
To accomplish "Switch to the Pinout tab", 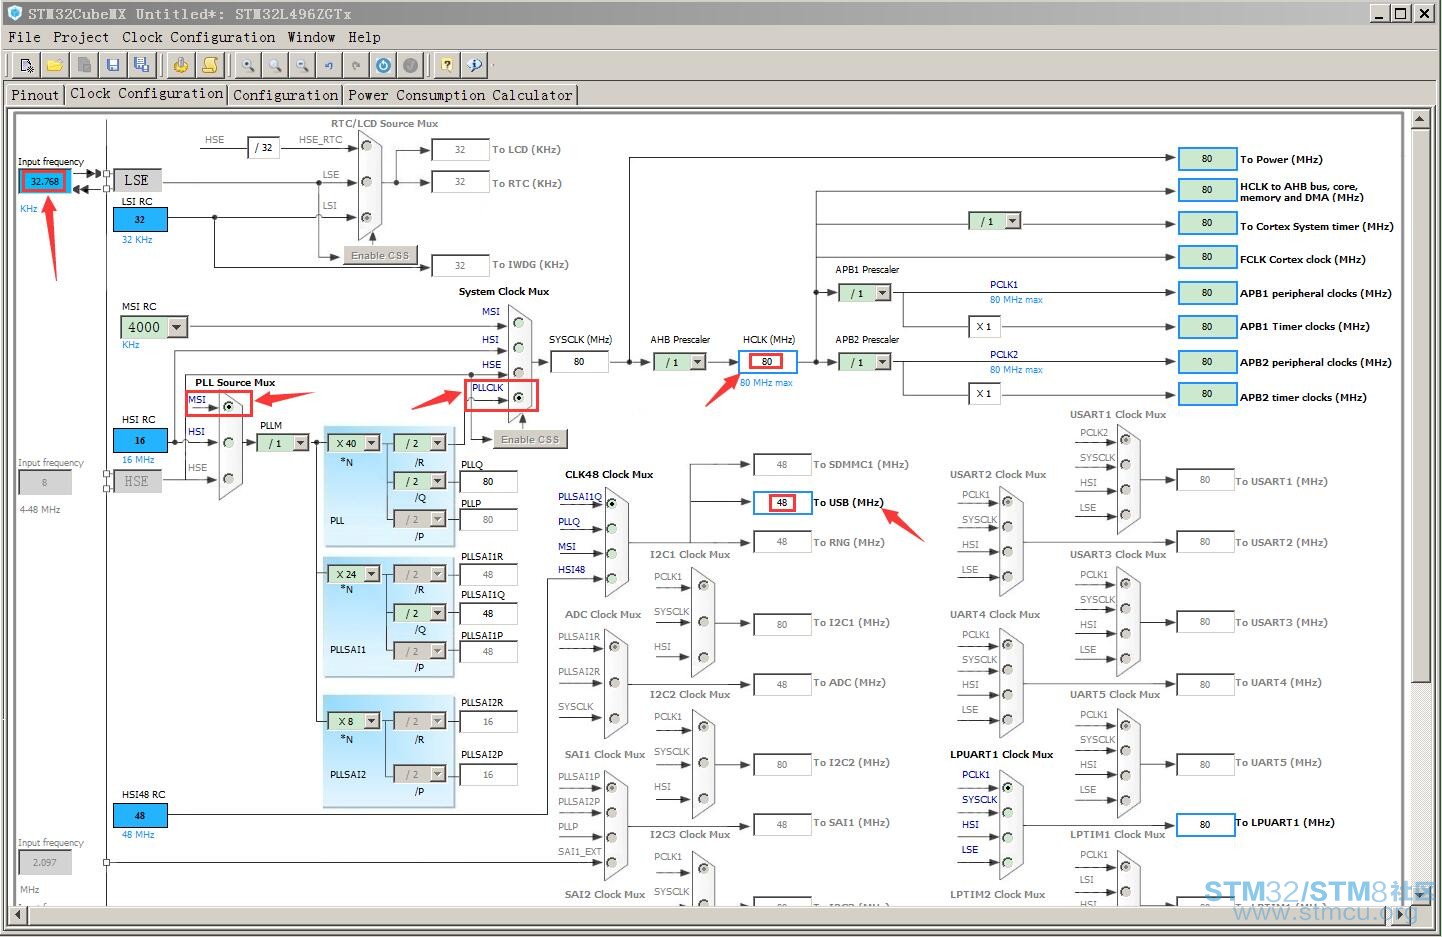I will 35,95.
